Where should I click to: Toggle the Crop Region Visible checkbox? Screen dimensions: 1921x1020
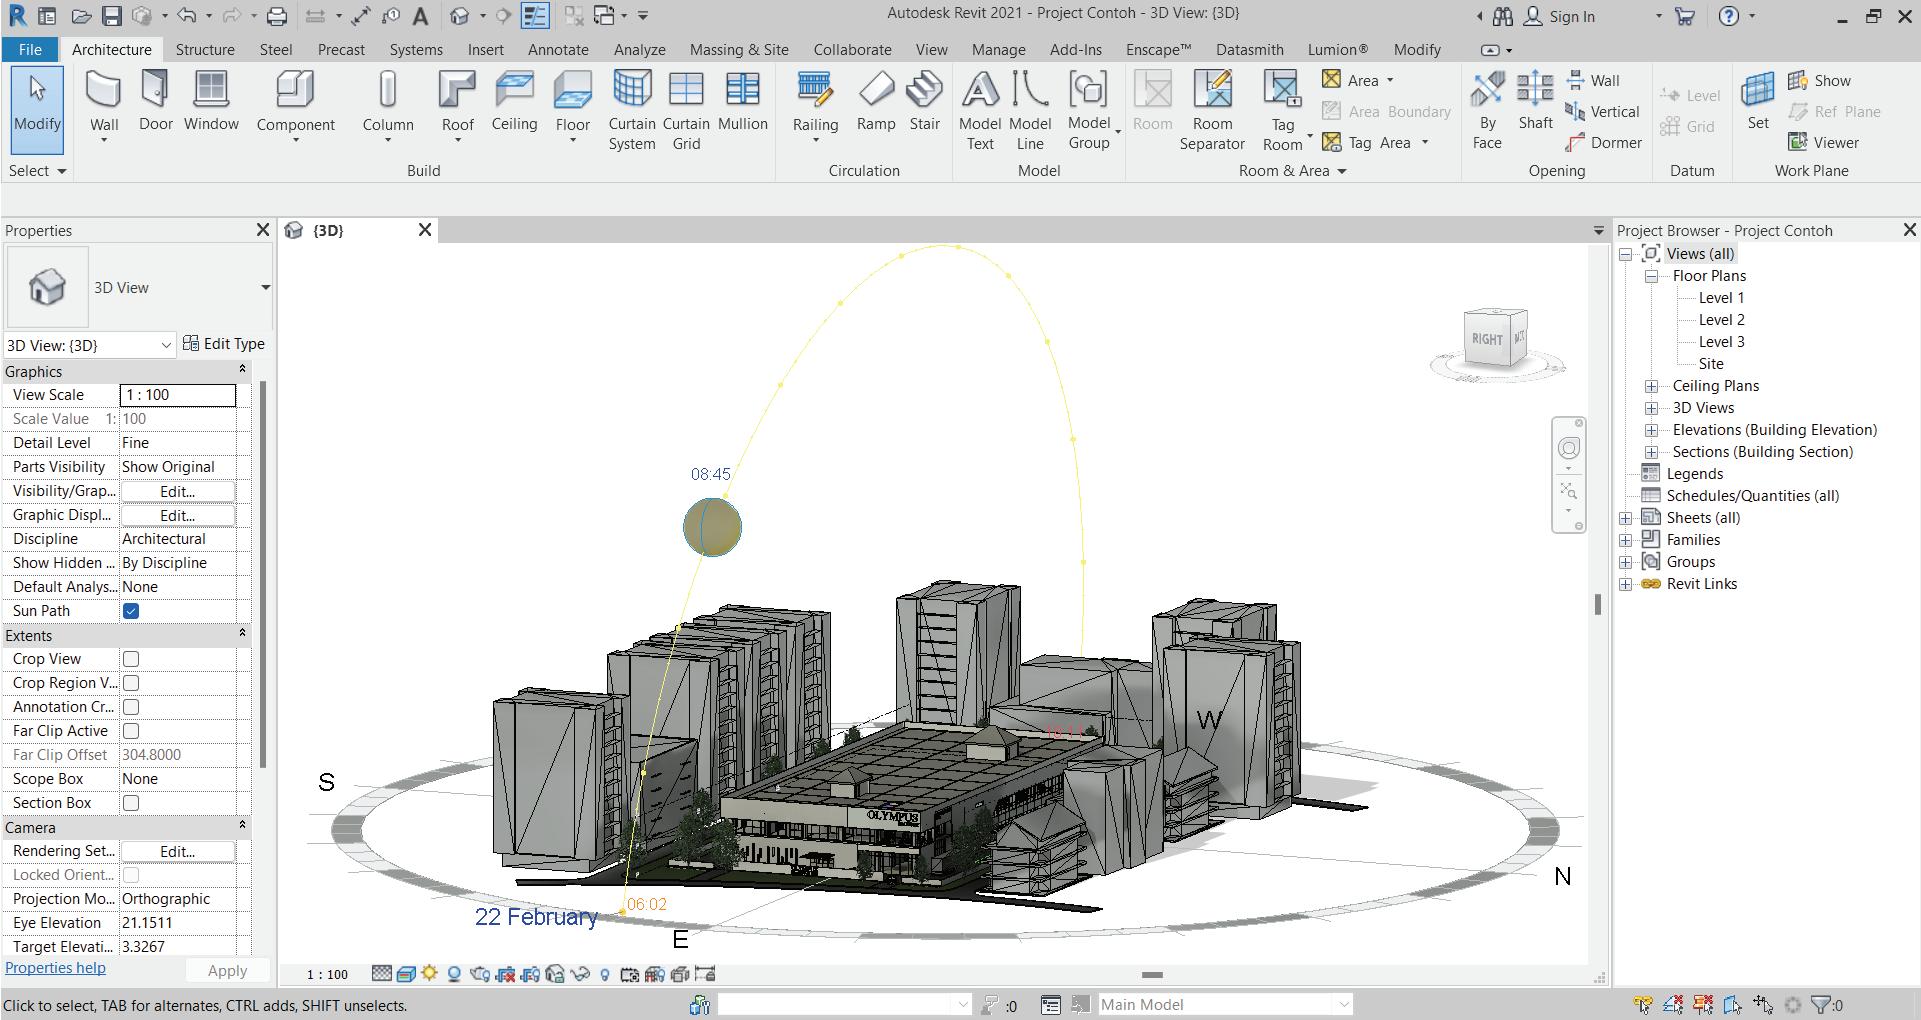pyautogui.click(x=131, y=683)
